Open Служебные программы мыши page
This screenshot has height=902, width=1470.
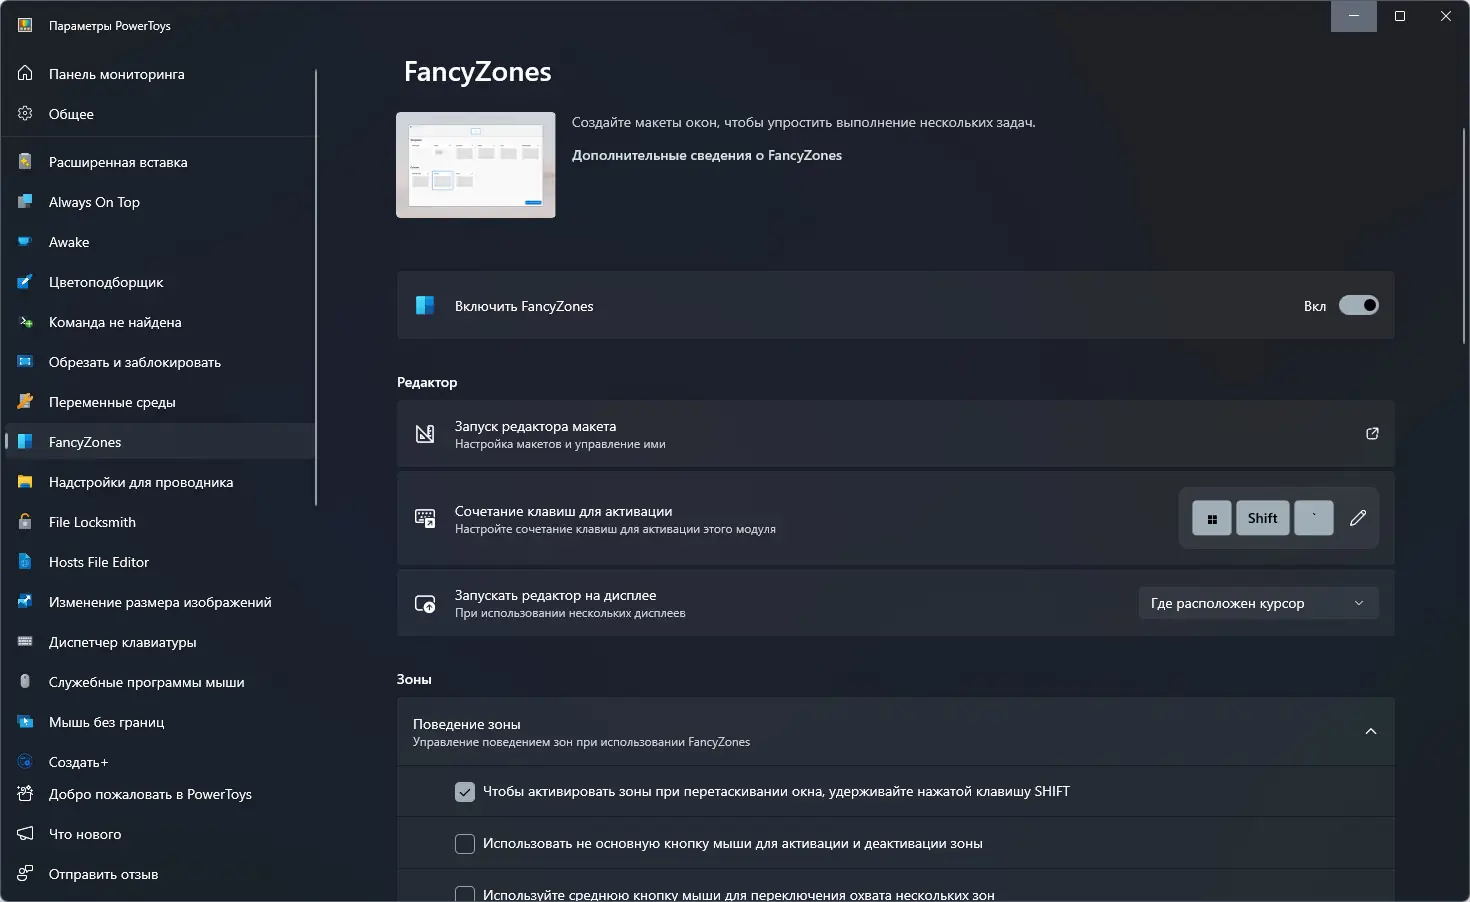[x=160, y=682]
